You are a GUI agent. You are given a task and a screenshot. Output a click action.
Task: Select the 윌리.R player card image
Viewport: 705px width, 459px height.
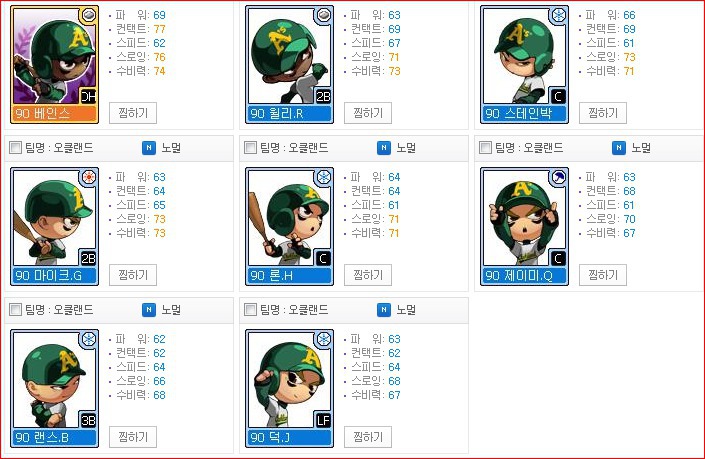289,64
